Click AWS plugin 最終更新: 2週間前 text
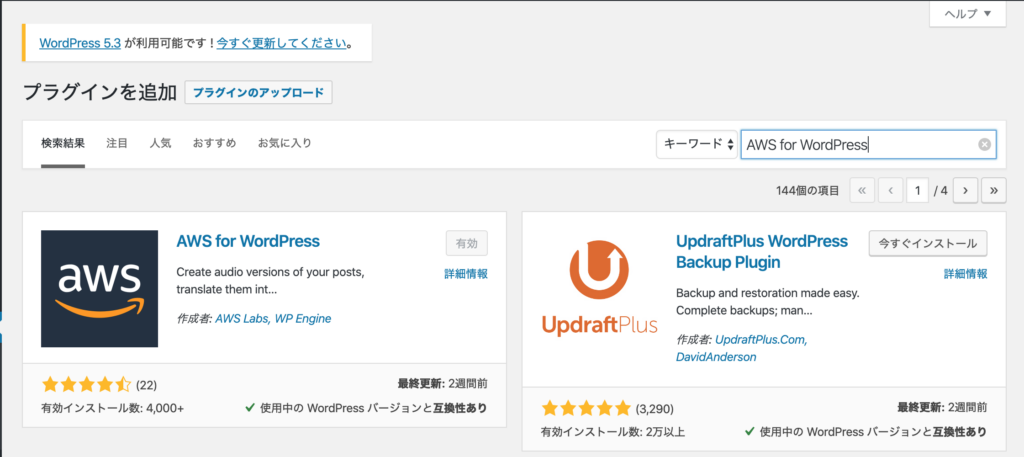This screenshot has width=1024, height=457. coord(442,383)
